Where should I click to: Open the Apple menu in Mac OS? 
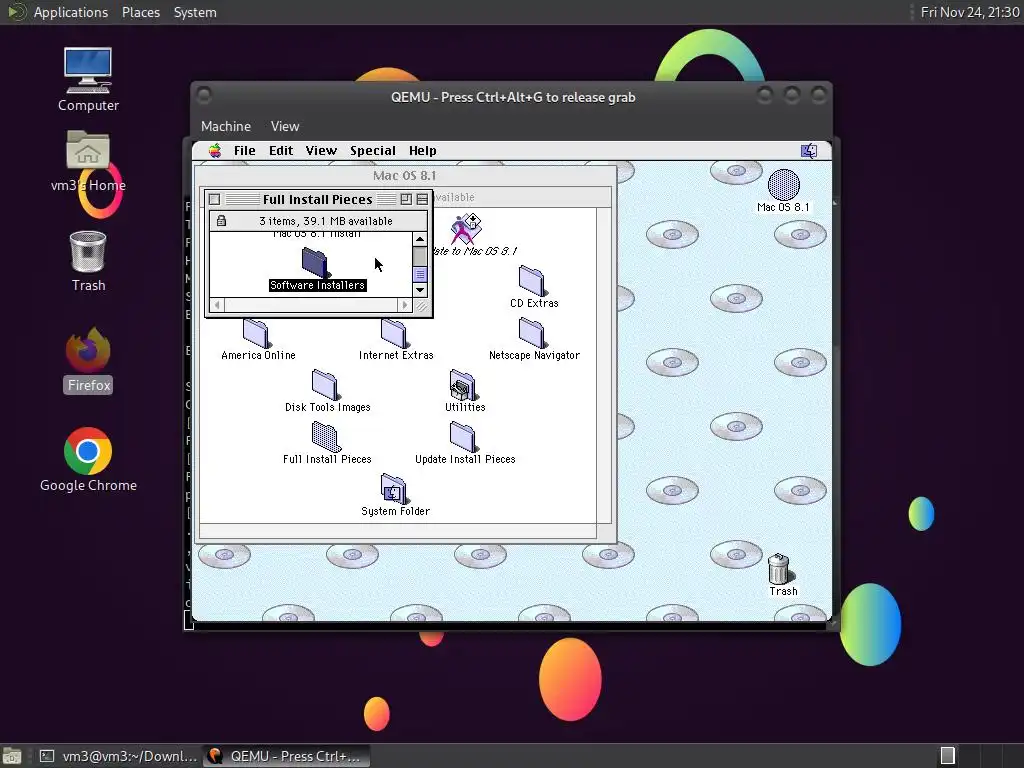(215, 151)
